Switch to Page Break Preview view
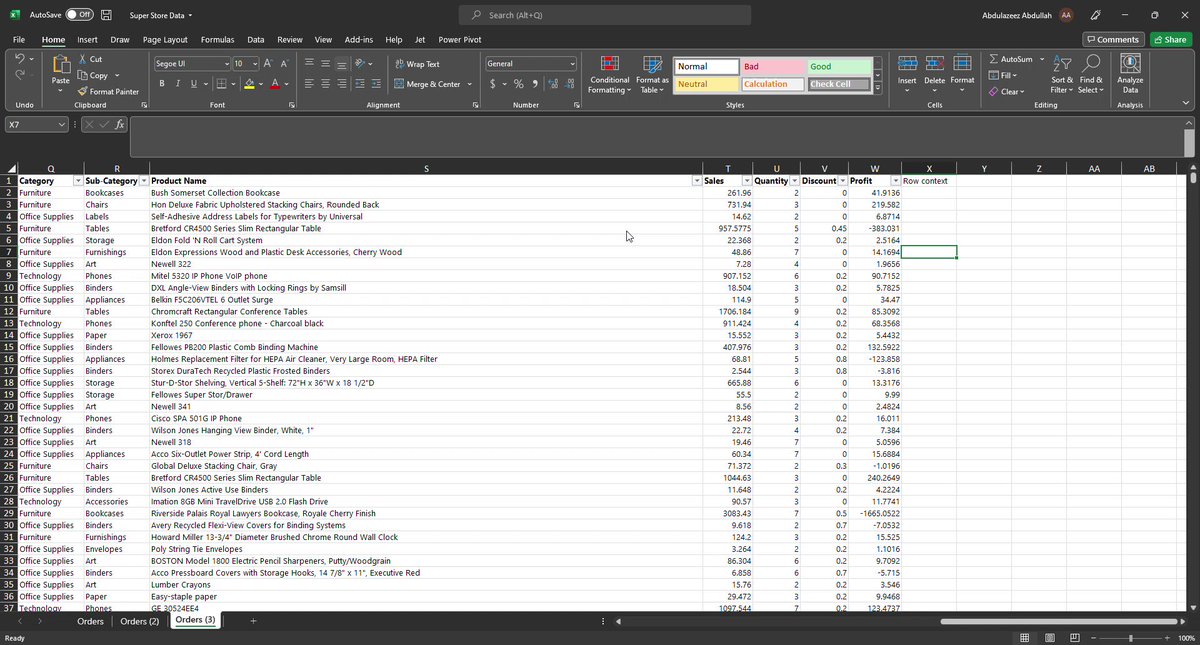 click(1074, 638)
